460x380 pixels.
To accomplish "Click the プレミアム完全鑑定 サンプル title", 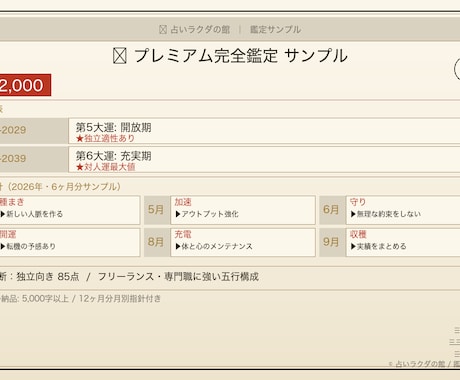I will 241,56.
